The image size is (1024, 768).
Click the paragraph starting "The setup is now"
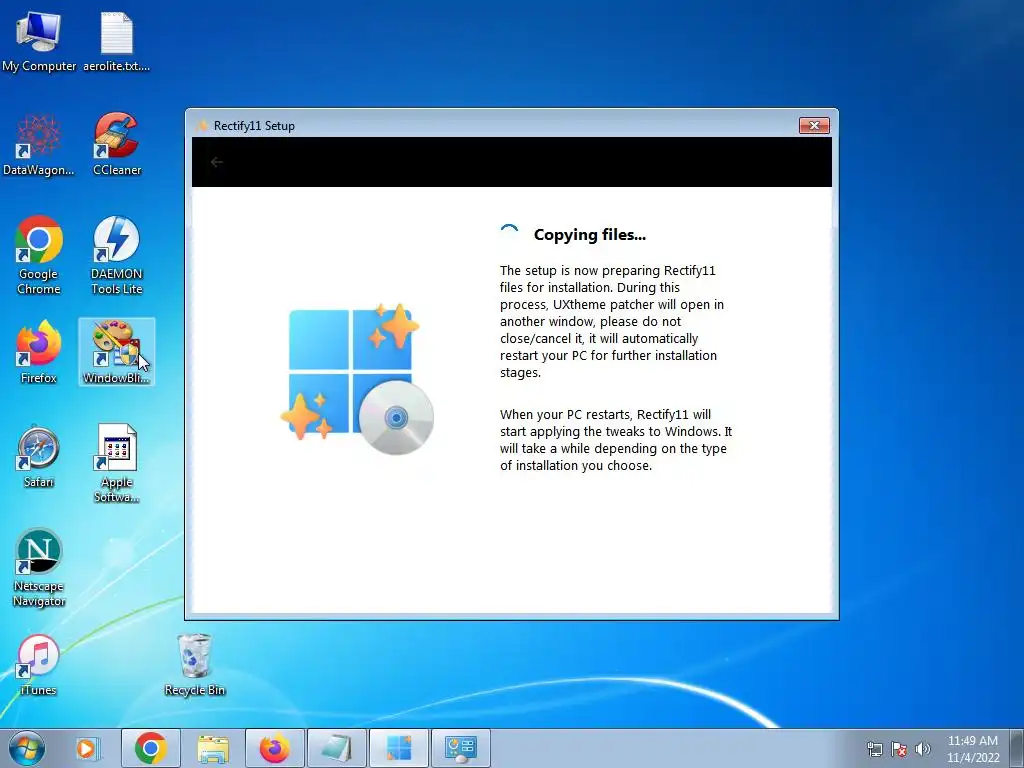tap(612, 321)
